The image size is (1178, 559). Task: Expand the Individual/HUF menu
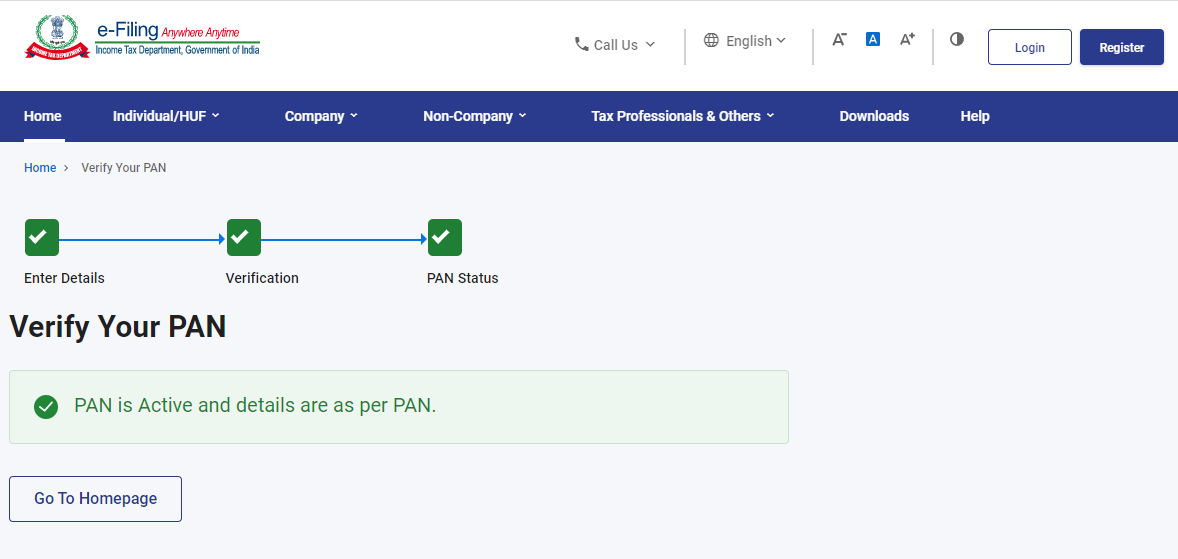click(x=166, y=116)
